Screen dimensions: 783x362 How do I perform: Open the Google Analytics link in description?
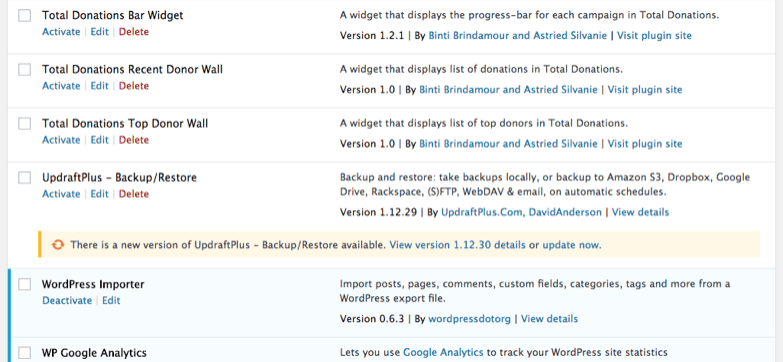tap(443, 353)
